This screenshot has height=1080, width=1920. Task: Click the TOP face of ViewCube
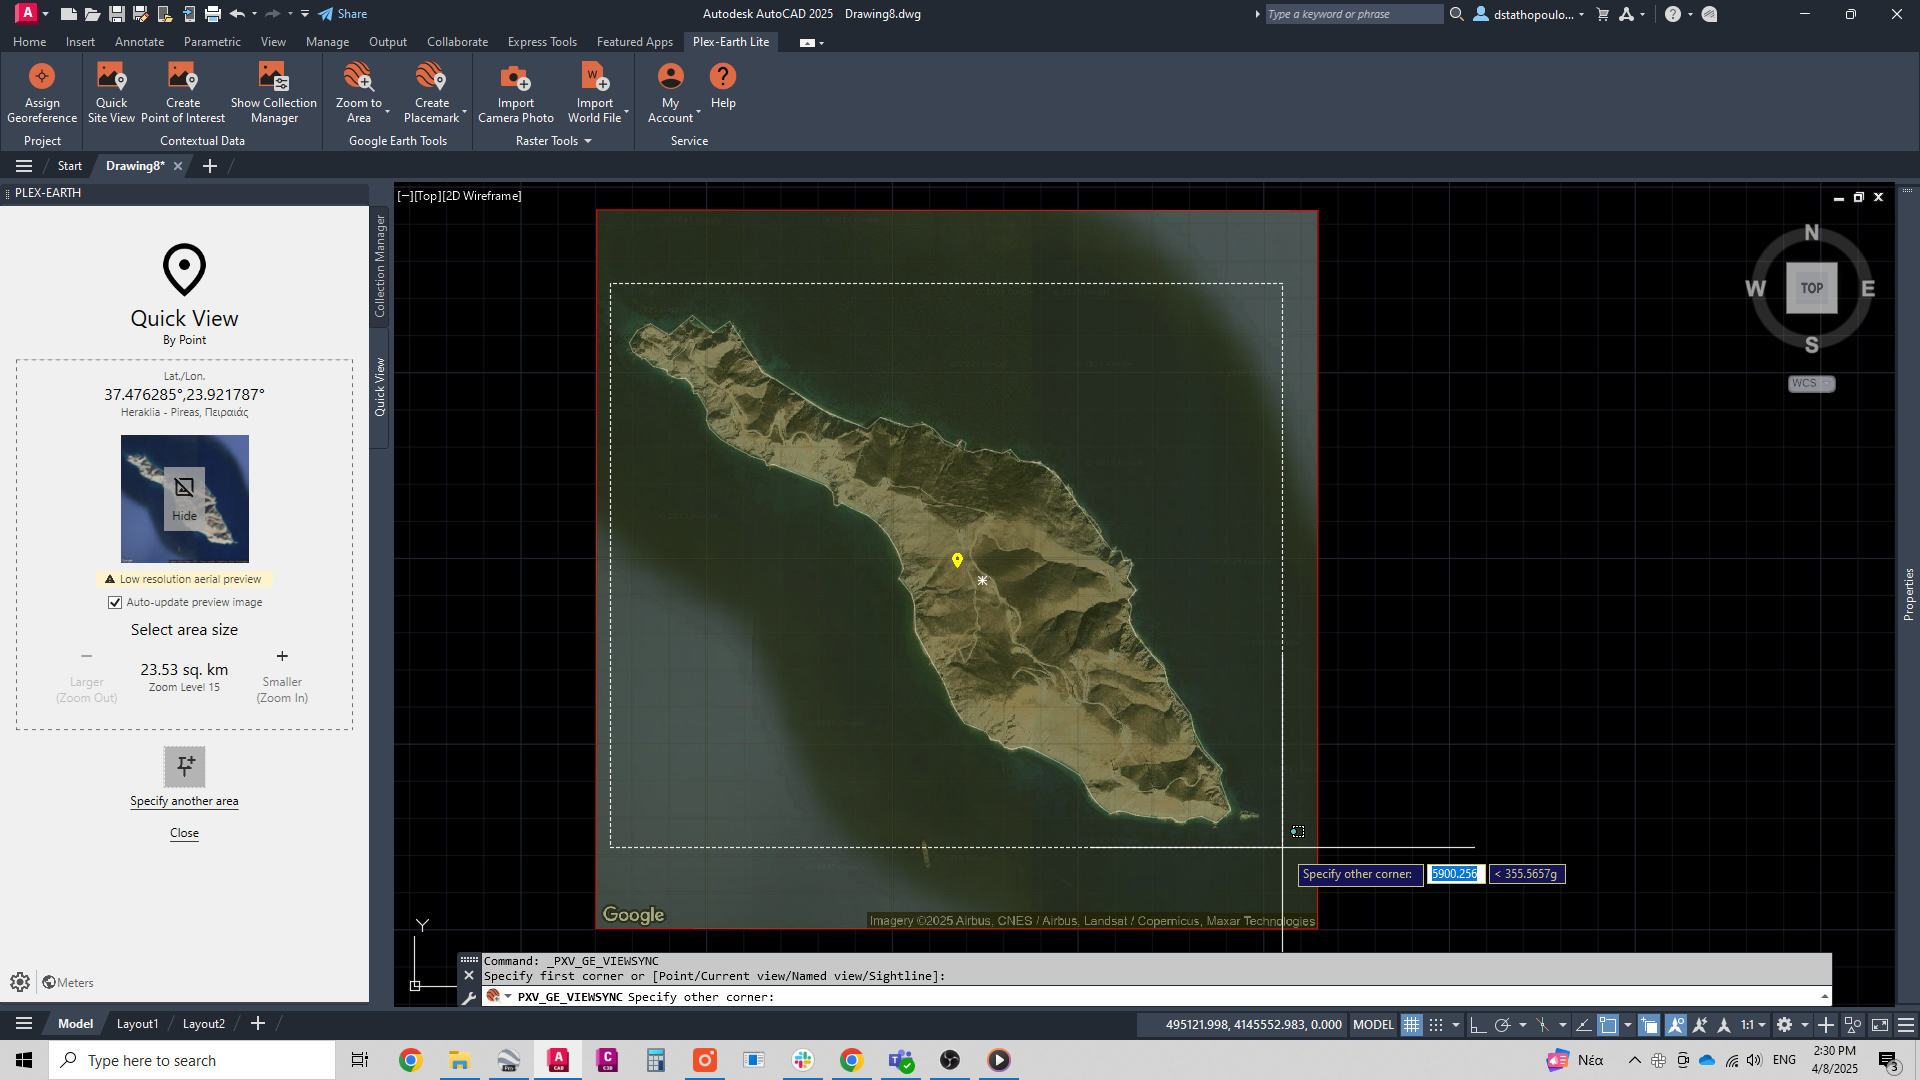coord(1812,288)
